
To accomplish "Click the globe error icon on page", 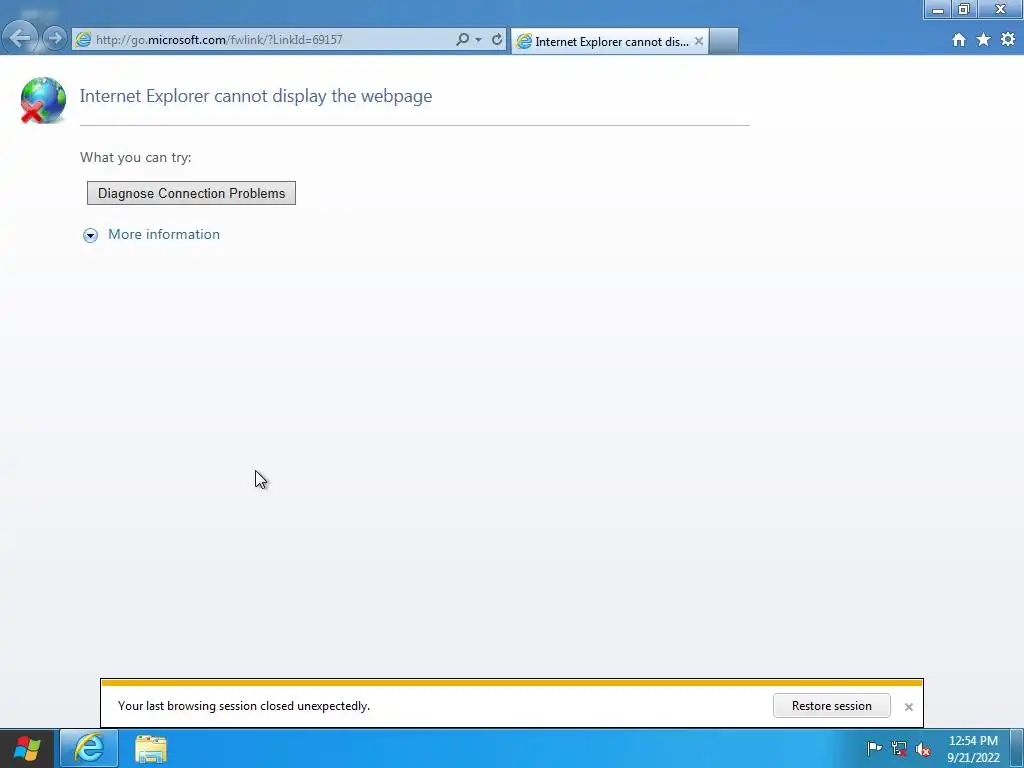I will point(42,100).
